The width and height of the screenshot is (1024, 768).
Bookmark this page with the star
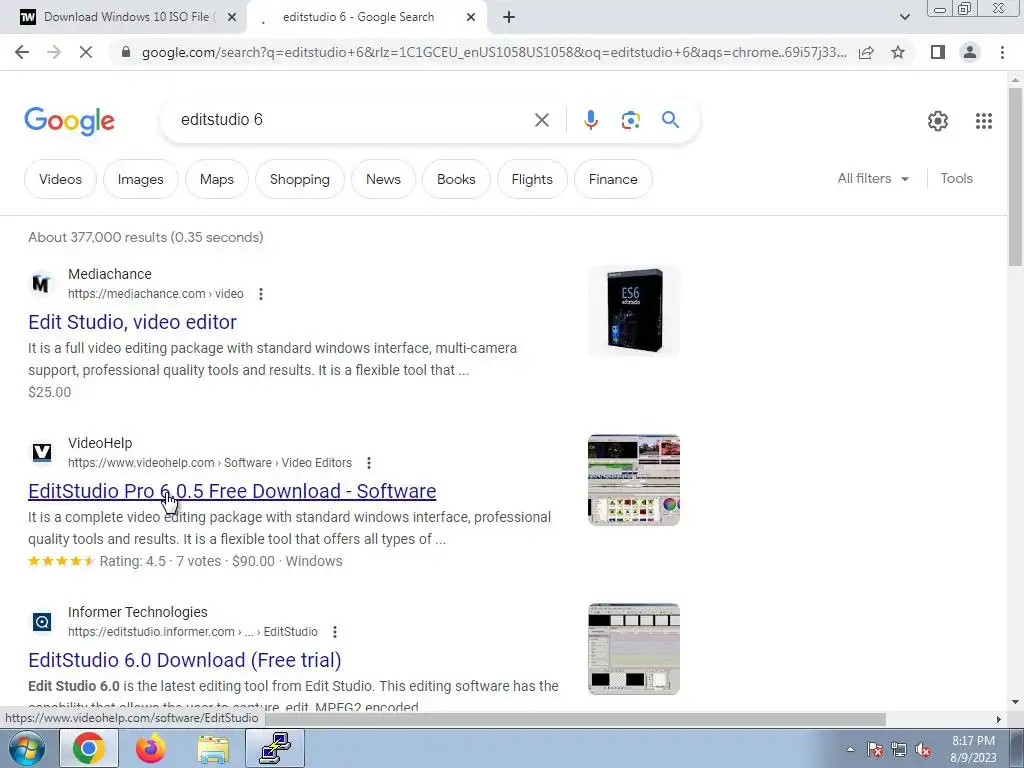898,52
